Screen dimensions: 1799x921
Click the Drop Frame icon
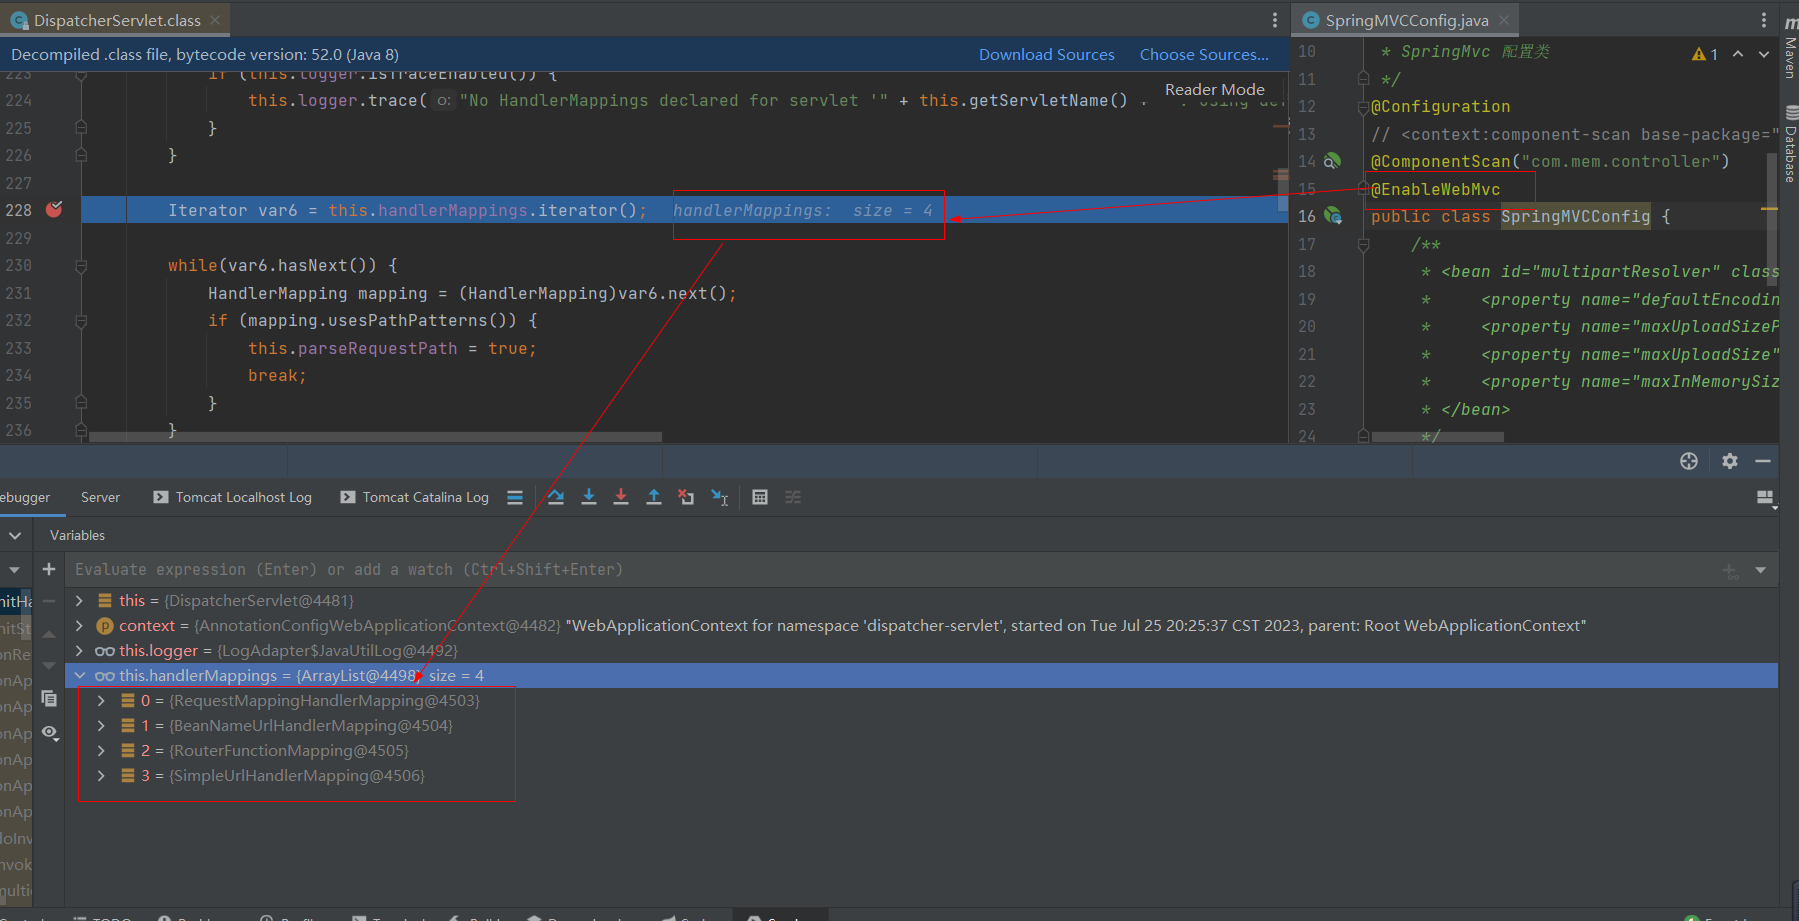[x=686, y=497]
